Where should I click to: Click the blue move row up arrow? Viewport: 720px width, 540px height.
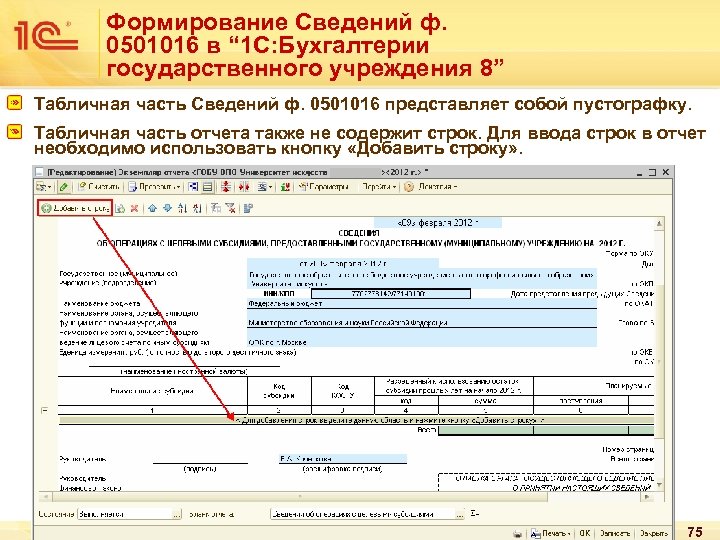point(152,208)
